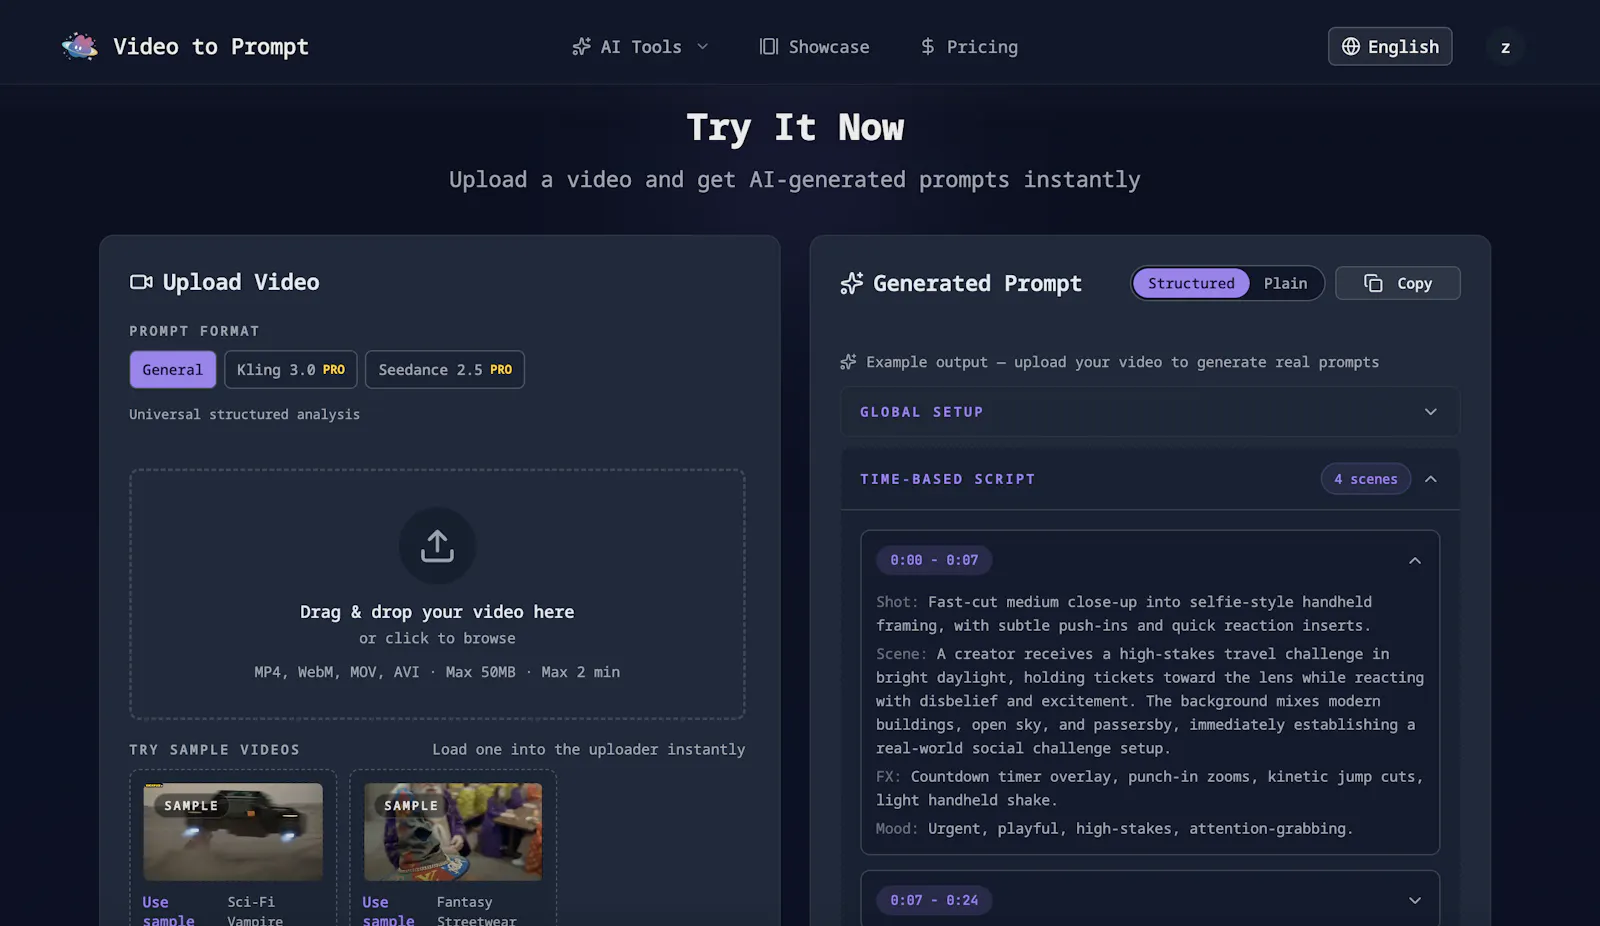This screenshot has width=1600, height=926.
Task: Click the 4 scenes badge
Action: pos(1366,479)
